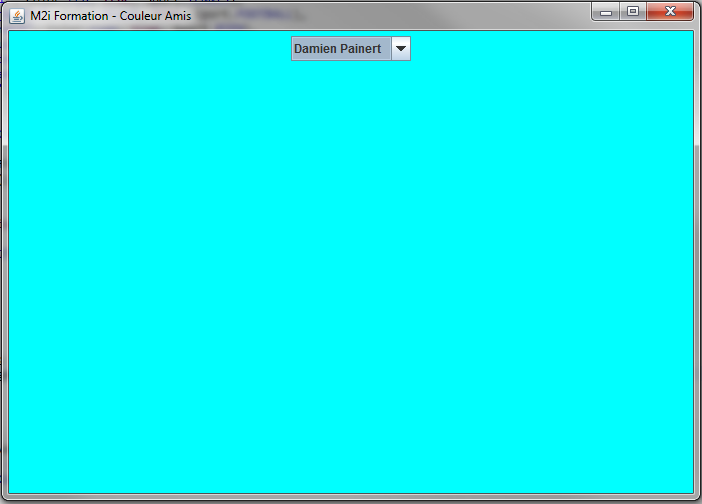Viewport: 702px width, 504px height.
Task: Click the window's bottom border edge
Action: pyautogui.click(x=351, y=499)
